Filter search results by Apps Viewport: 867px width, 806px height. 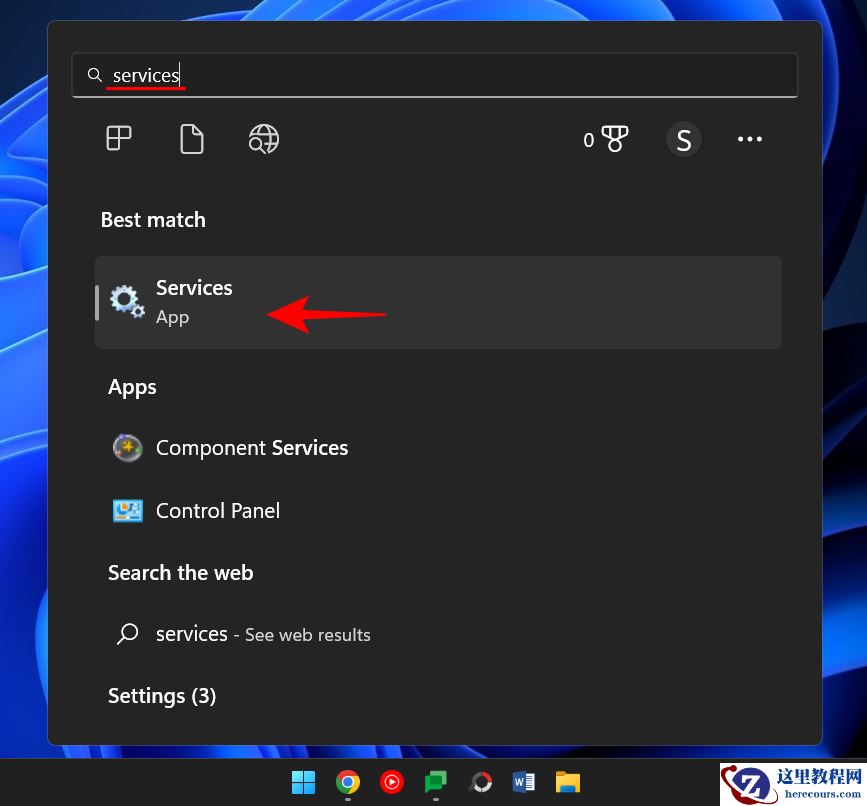click(118, 139)
